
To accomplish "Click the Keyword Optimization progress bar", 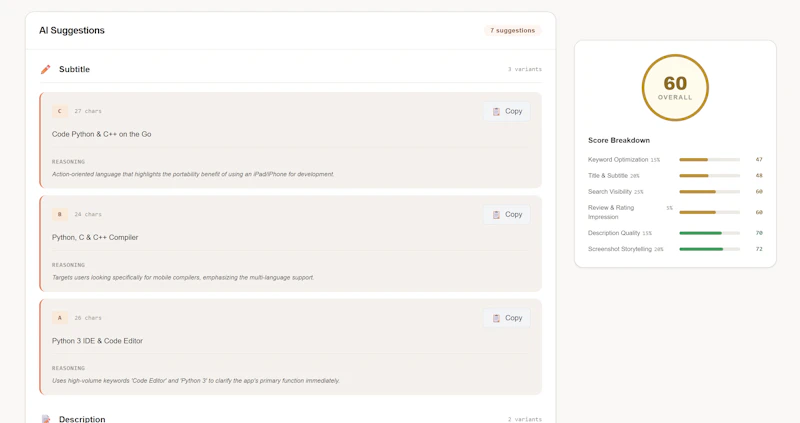I will coord(709,160).
